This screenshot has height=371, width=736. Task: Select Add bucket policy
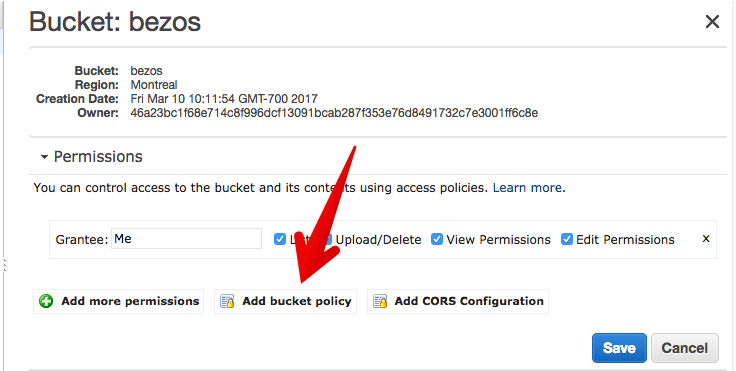point(285,301)
